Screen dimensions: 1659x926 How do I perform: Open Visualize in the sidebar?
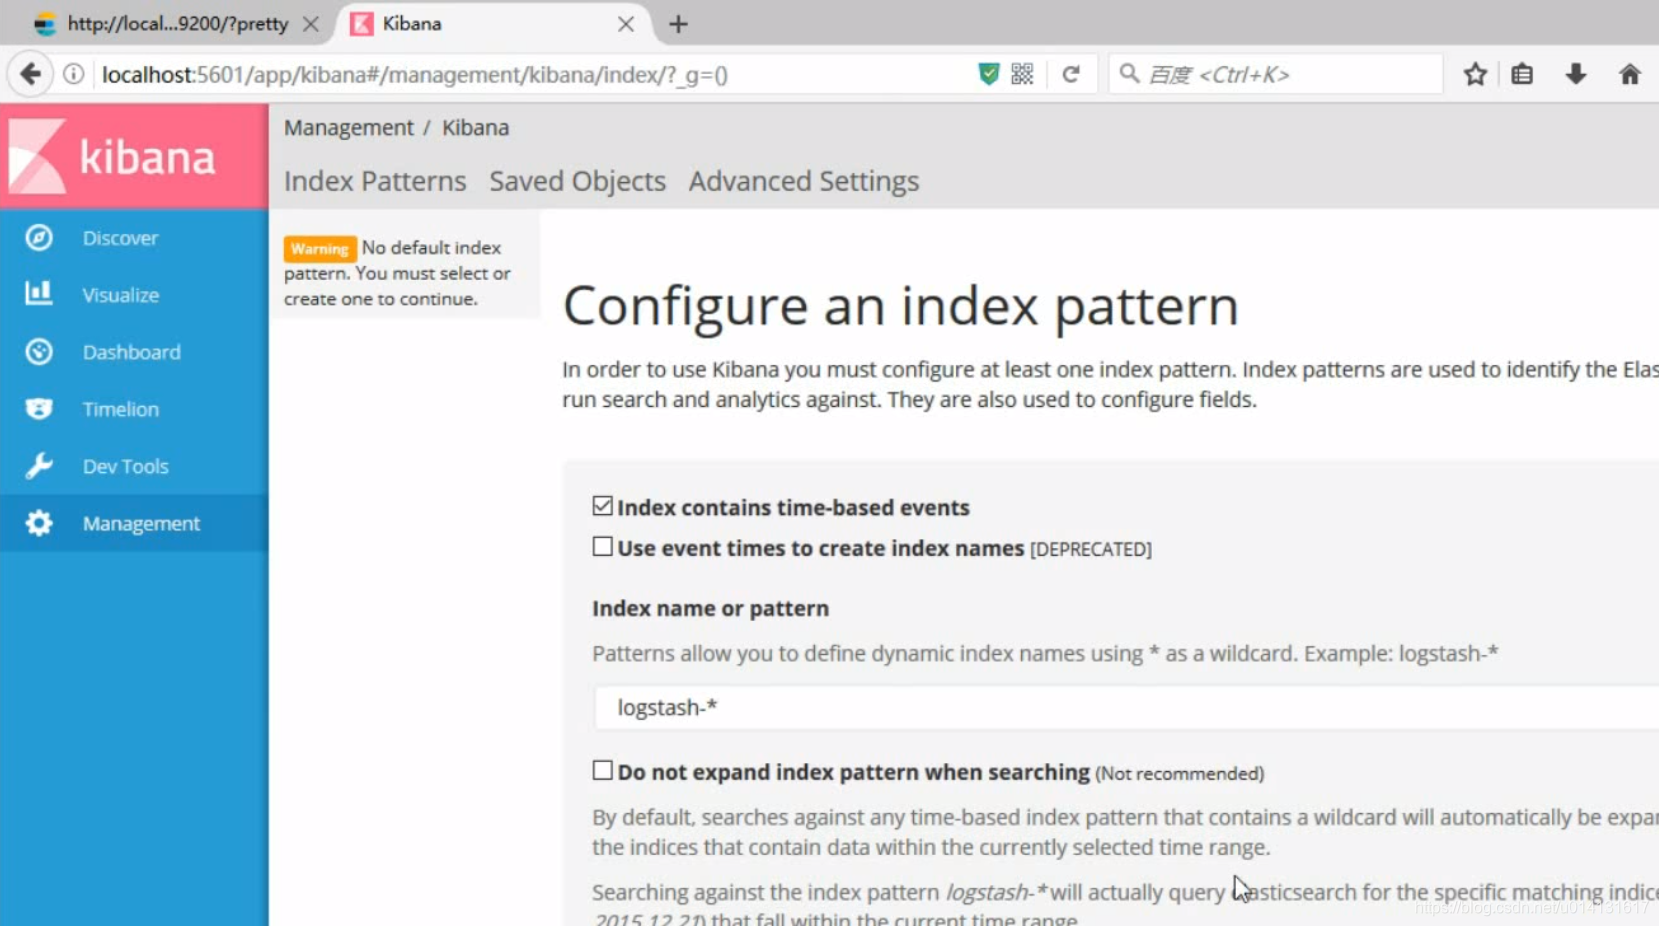(134, 295)
